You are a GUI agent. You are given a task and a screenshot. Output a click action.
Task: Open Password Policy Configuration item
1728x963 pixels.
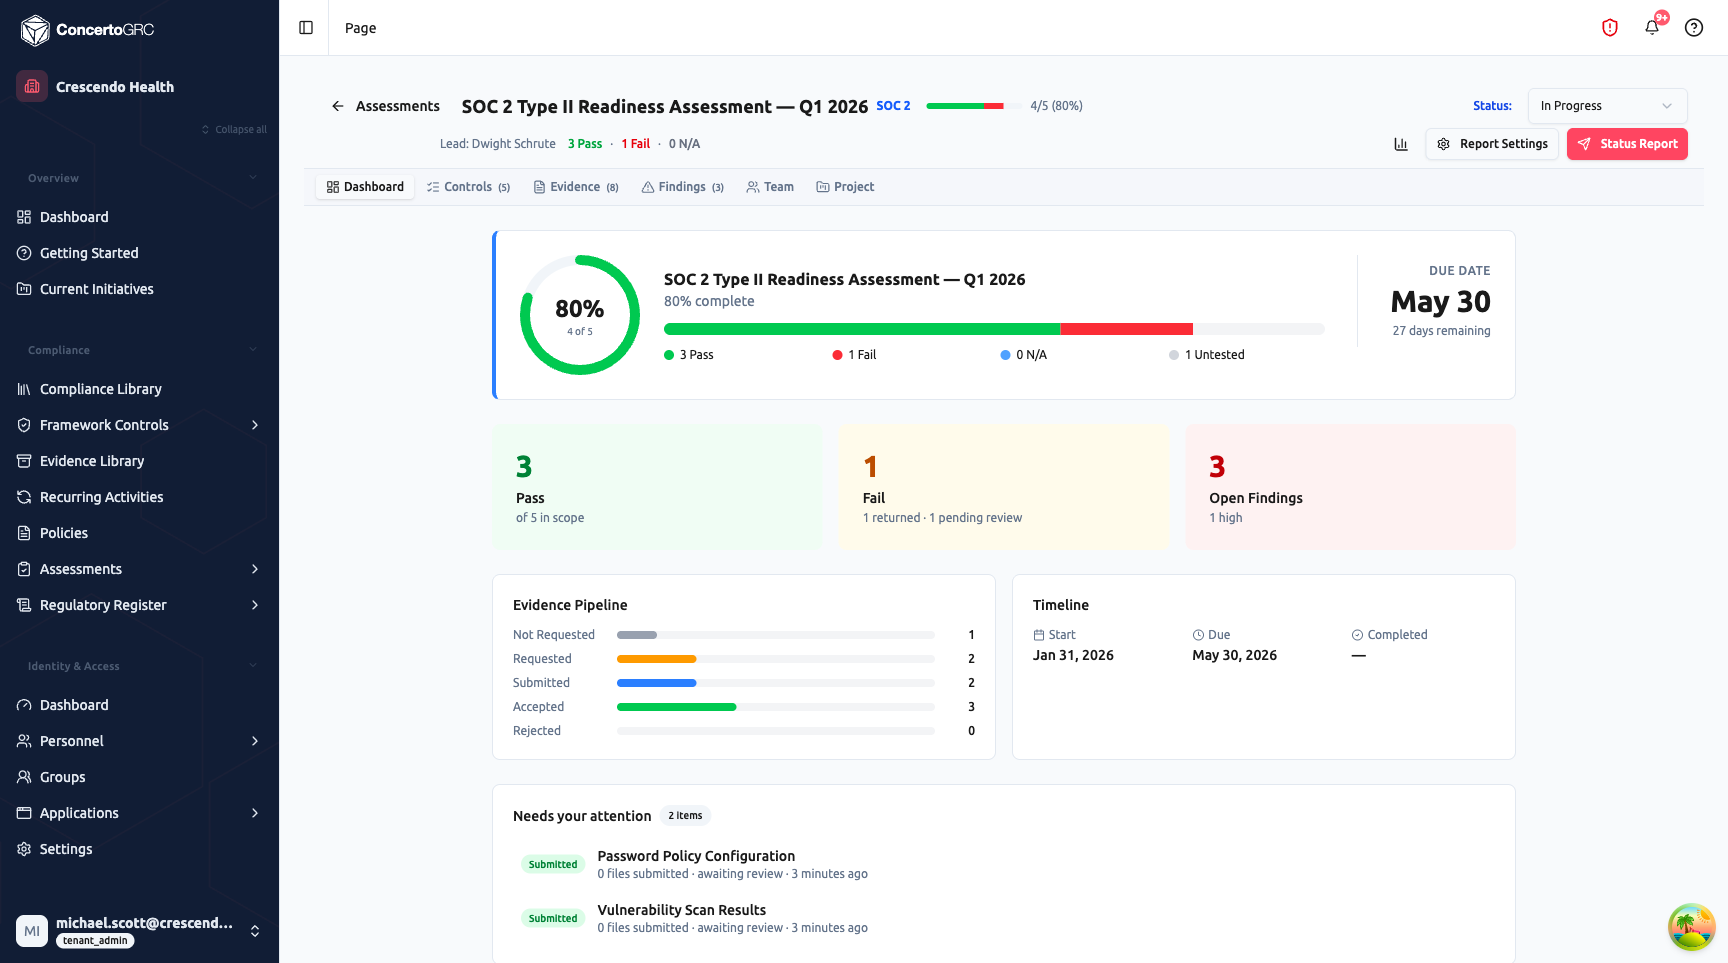tap(696, 856)
